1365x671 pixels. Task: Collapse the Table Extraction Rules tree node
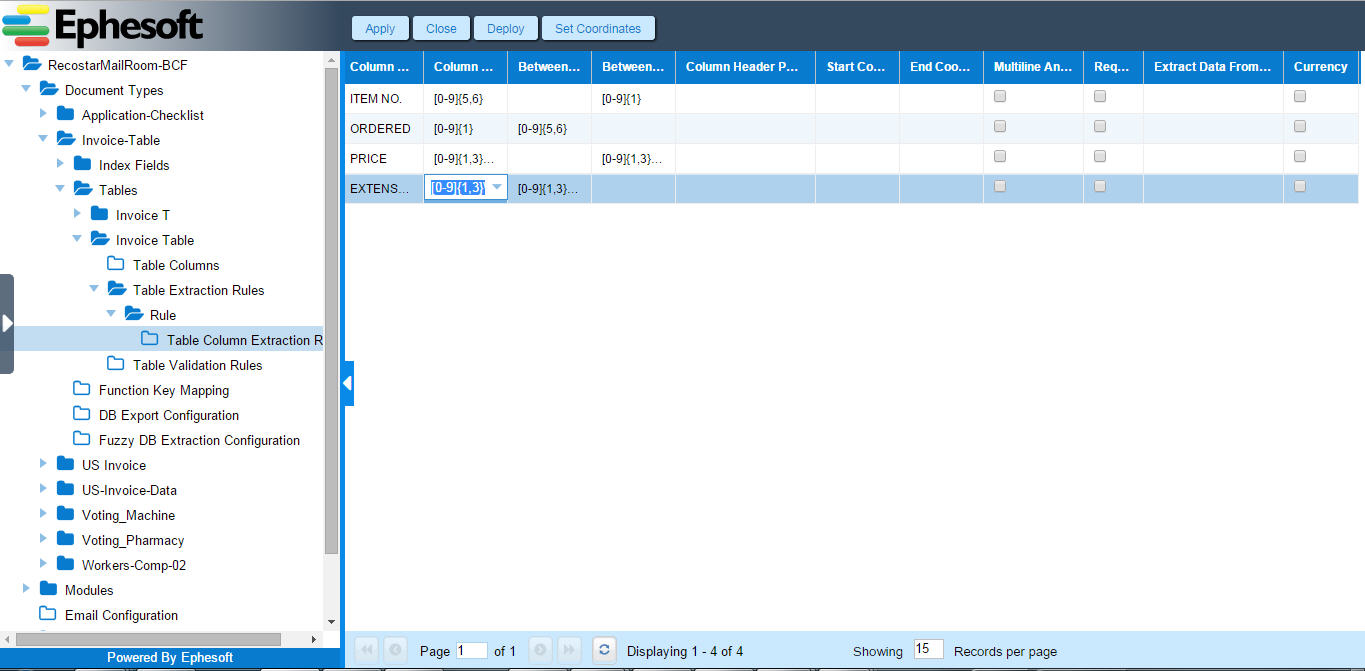click(94, 289)
